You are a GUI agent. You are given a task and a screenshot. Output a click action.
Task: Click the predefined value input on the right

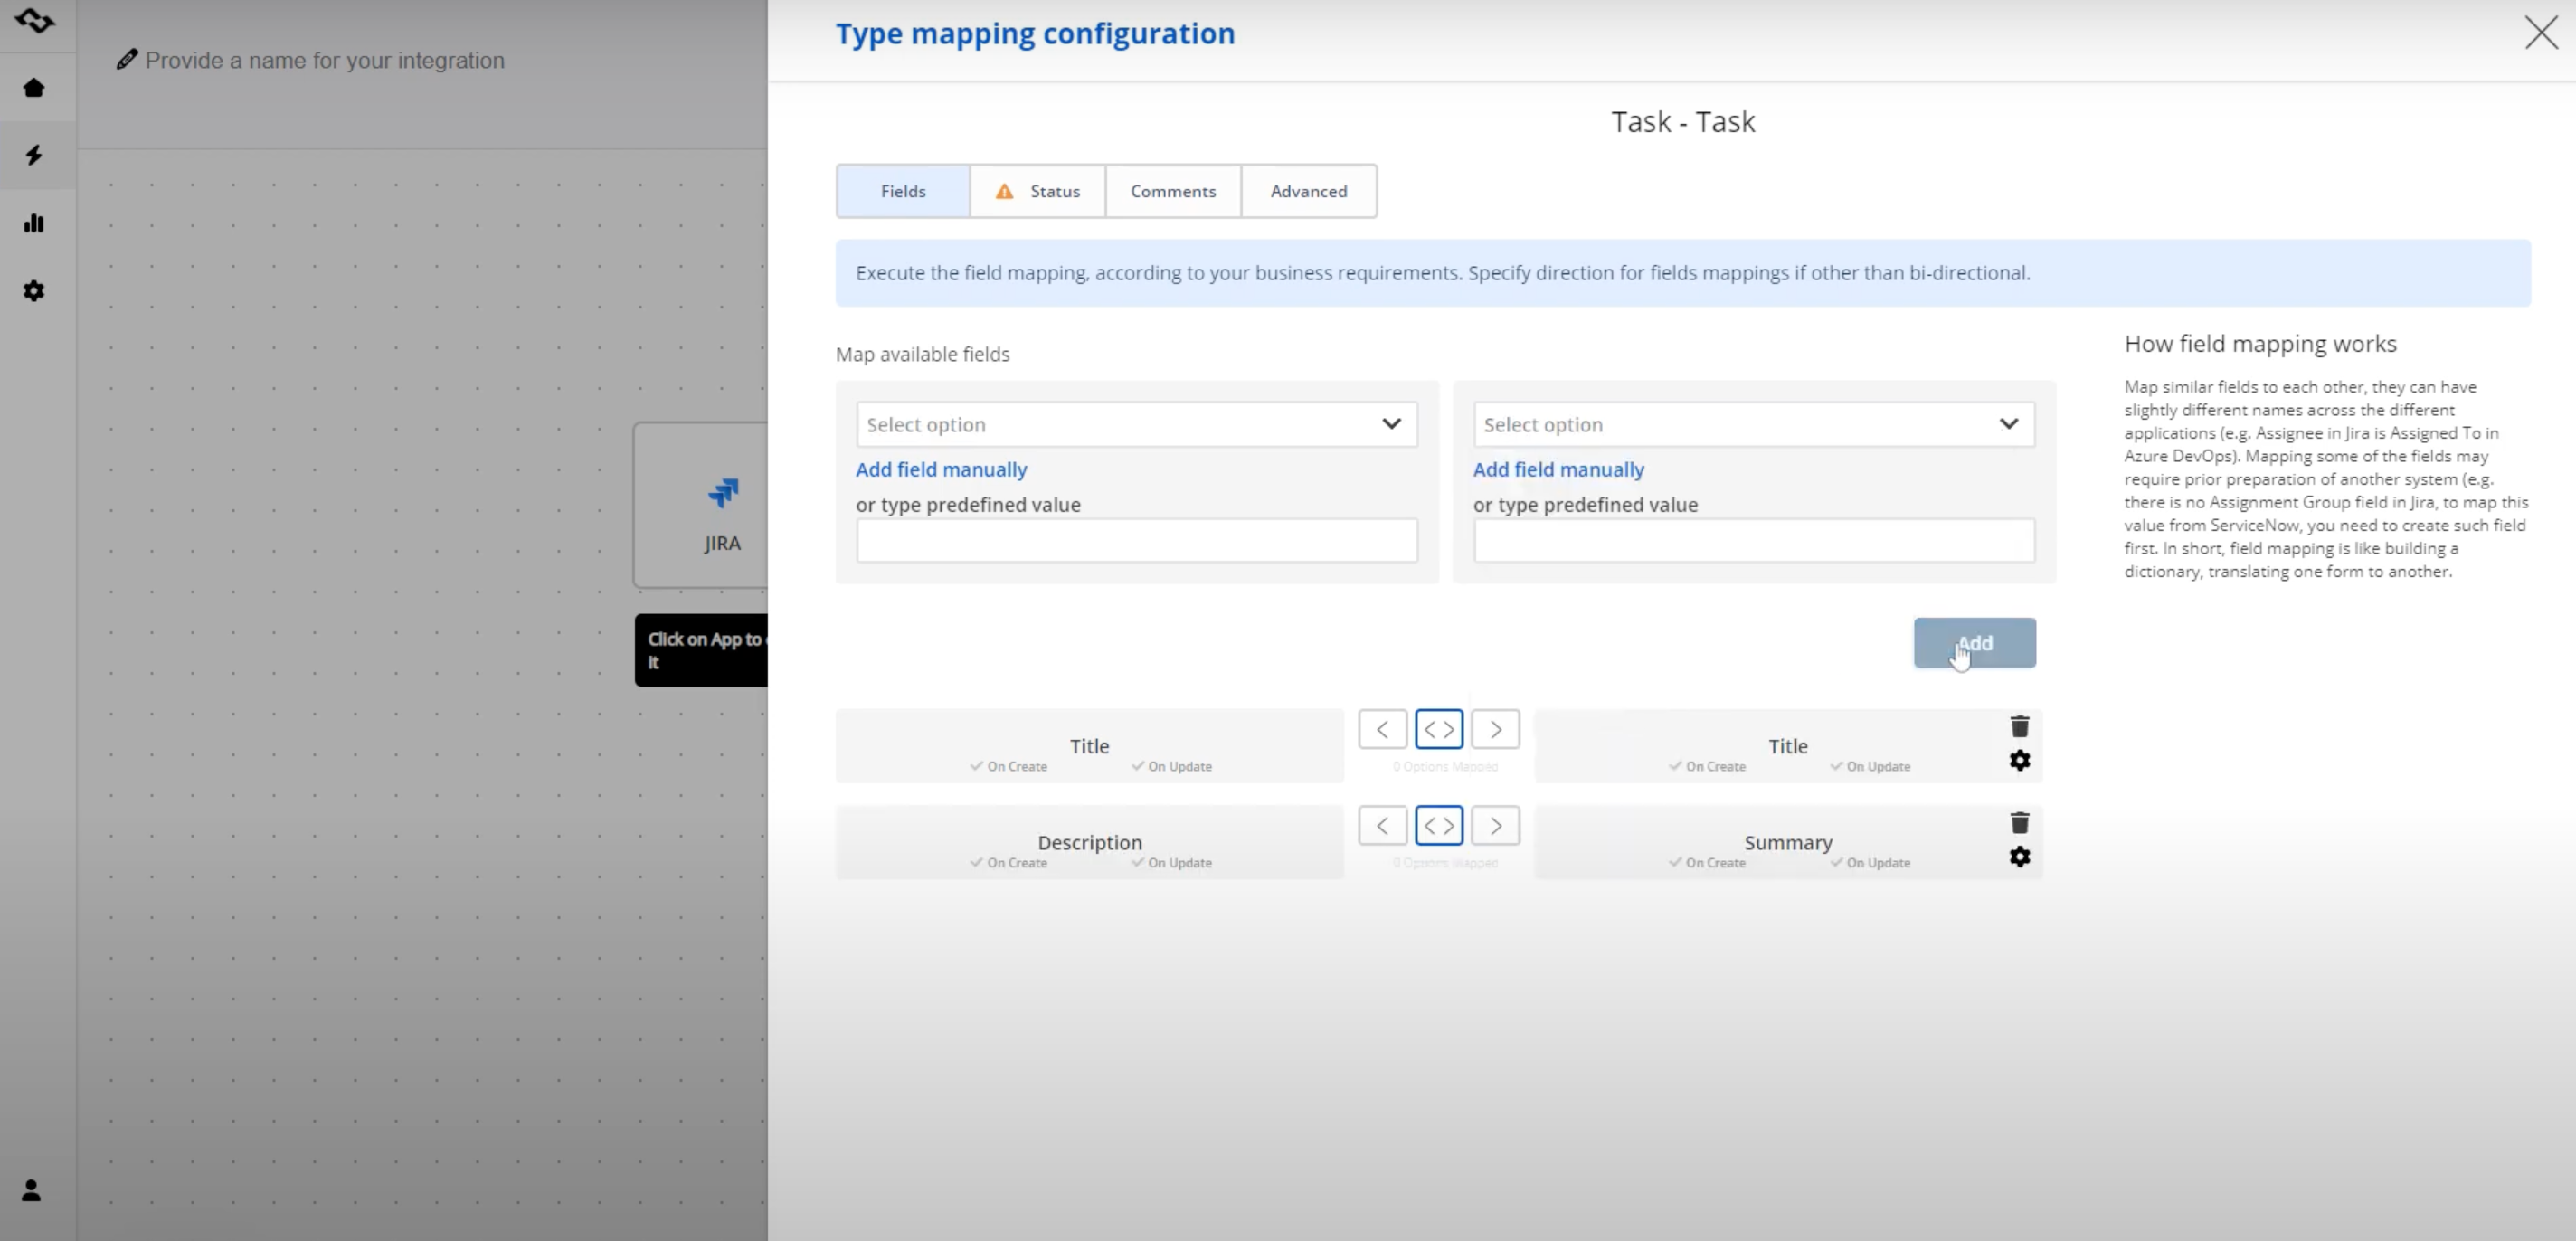[1753, 540]
